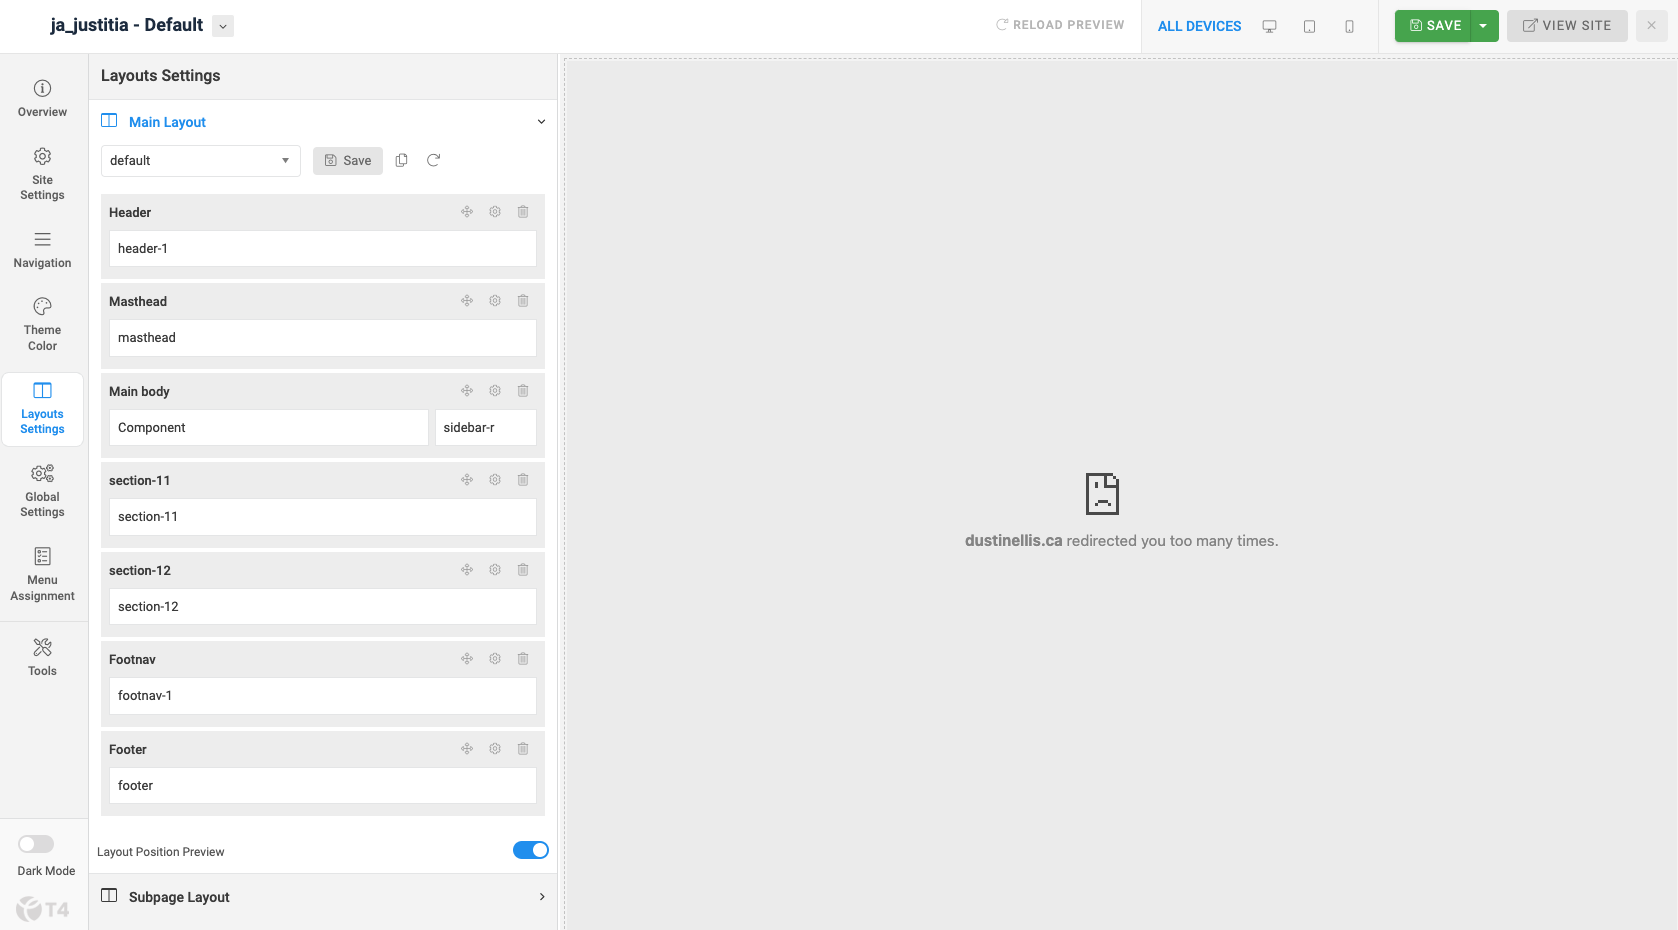Image resolution: width=1678 pixels, height=930 pixels.
Task: Open section-12 settings gear
Action: pyautogui.click(x=495, y=570)
